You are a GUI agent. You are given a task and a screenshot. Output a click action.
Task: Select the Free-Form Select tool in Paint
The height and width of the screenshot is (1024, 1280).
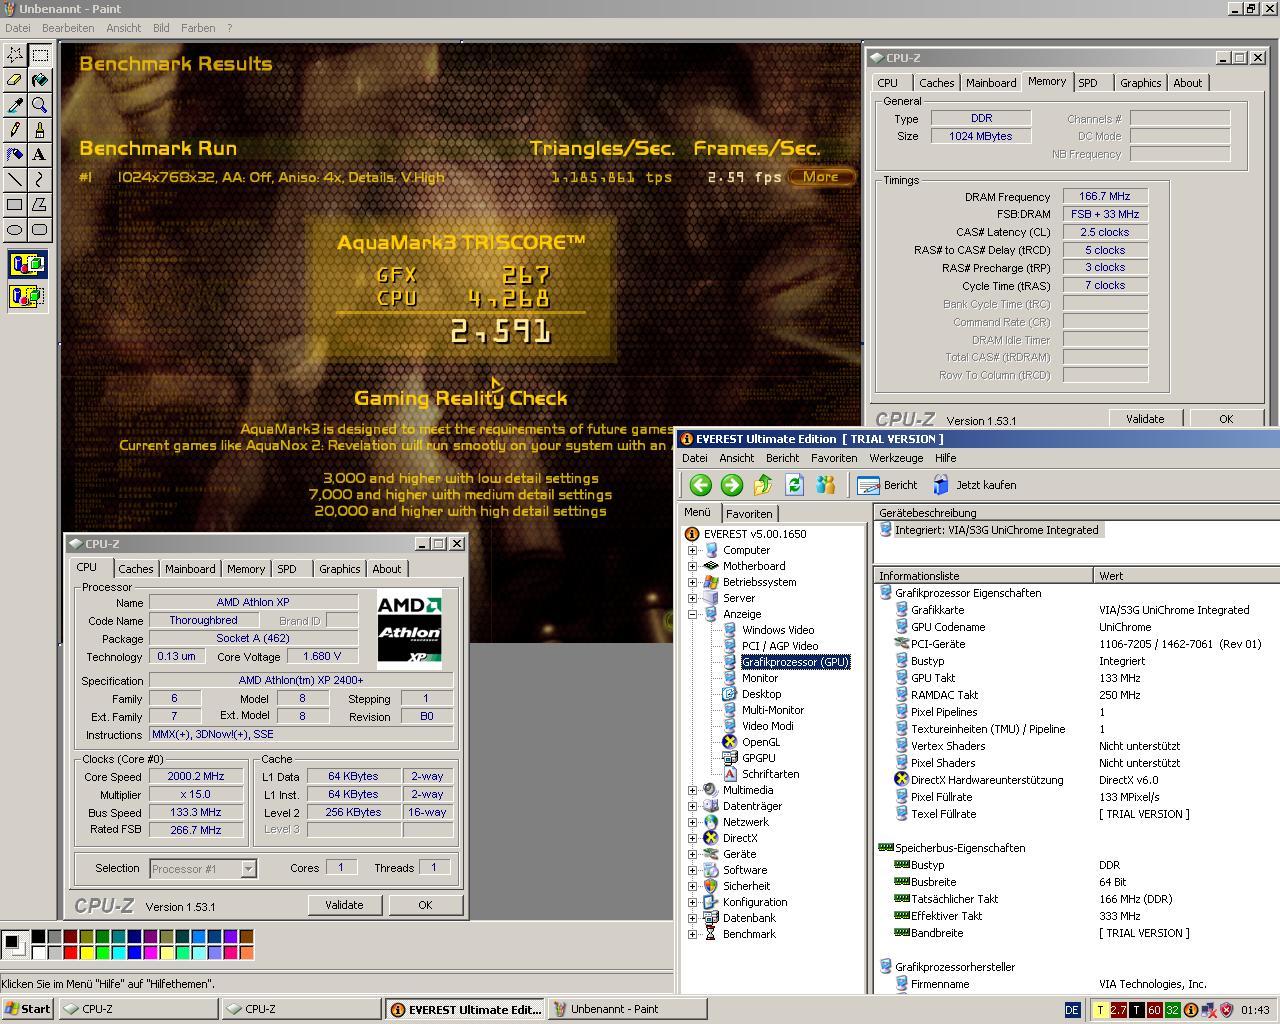[x=15, y=55]
